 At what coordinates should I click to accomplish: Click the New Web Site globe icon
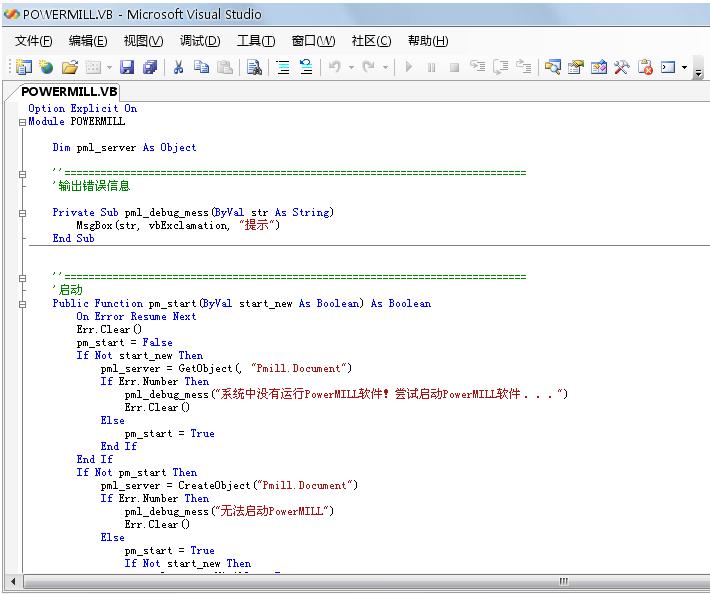click(x=46, y=67)
